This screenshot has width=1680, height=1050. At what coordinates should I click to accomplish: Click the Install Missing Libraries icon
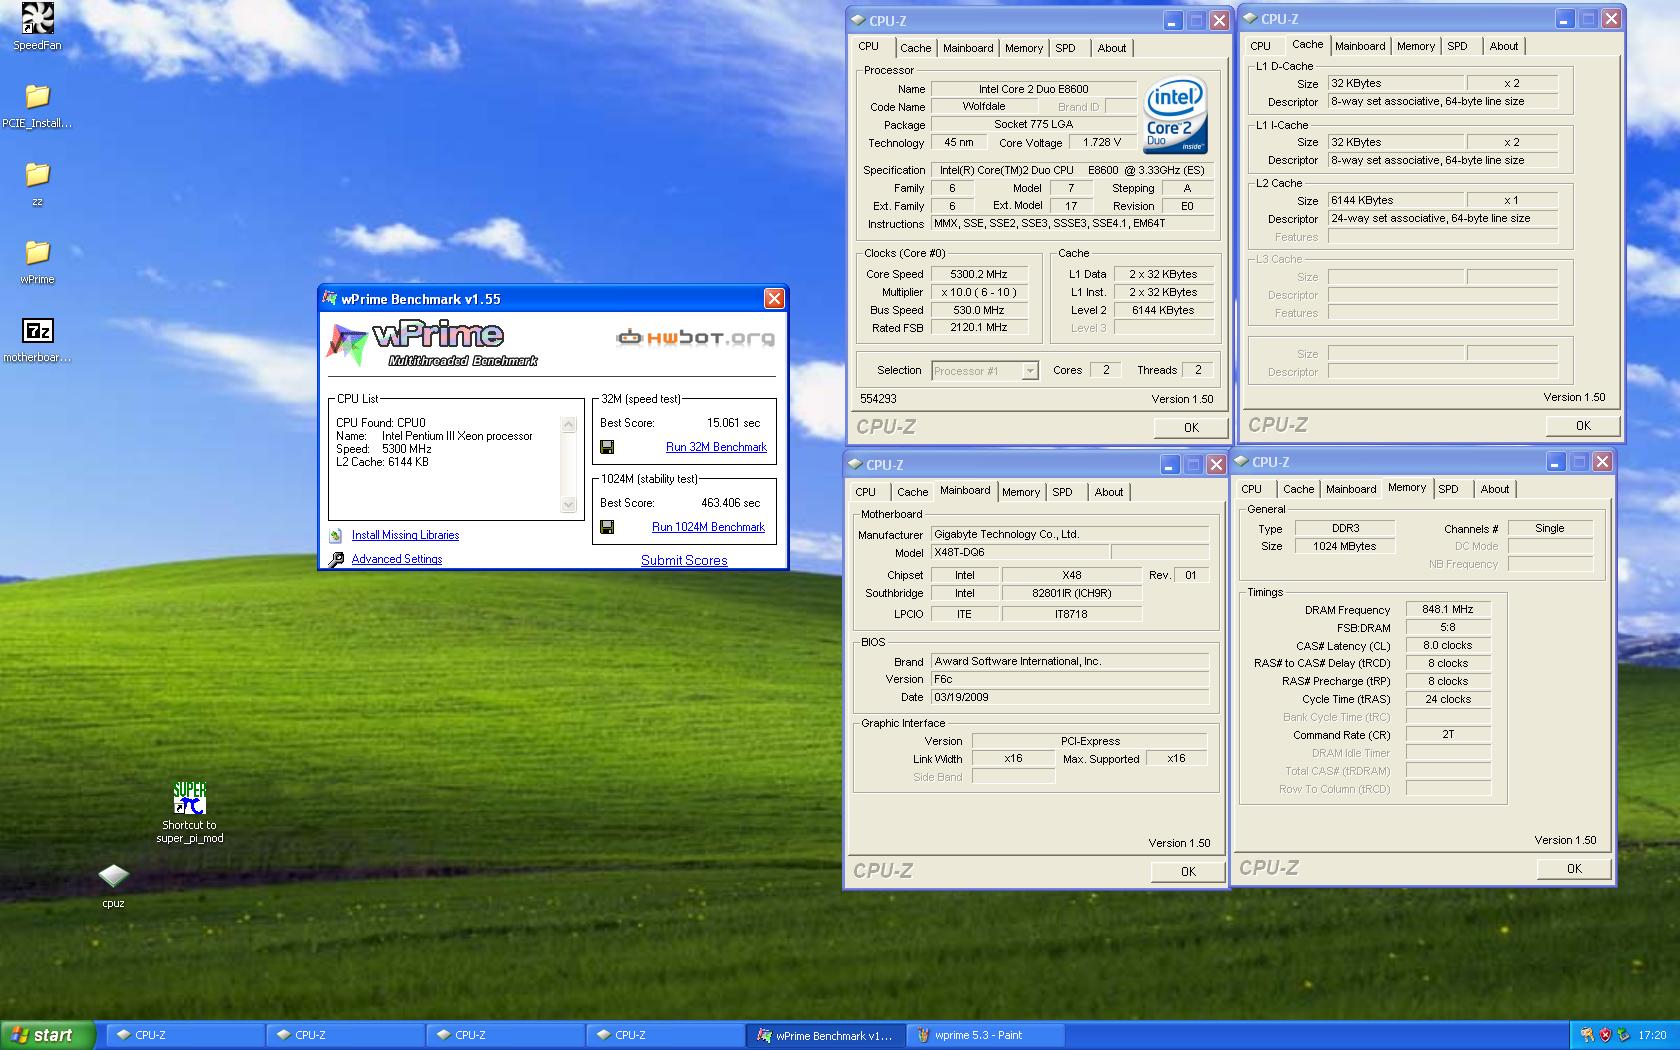(336, 536)
